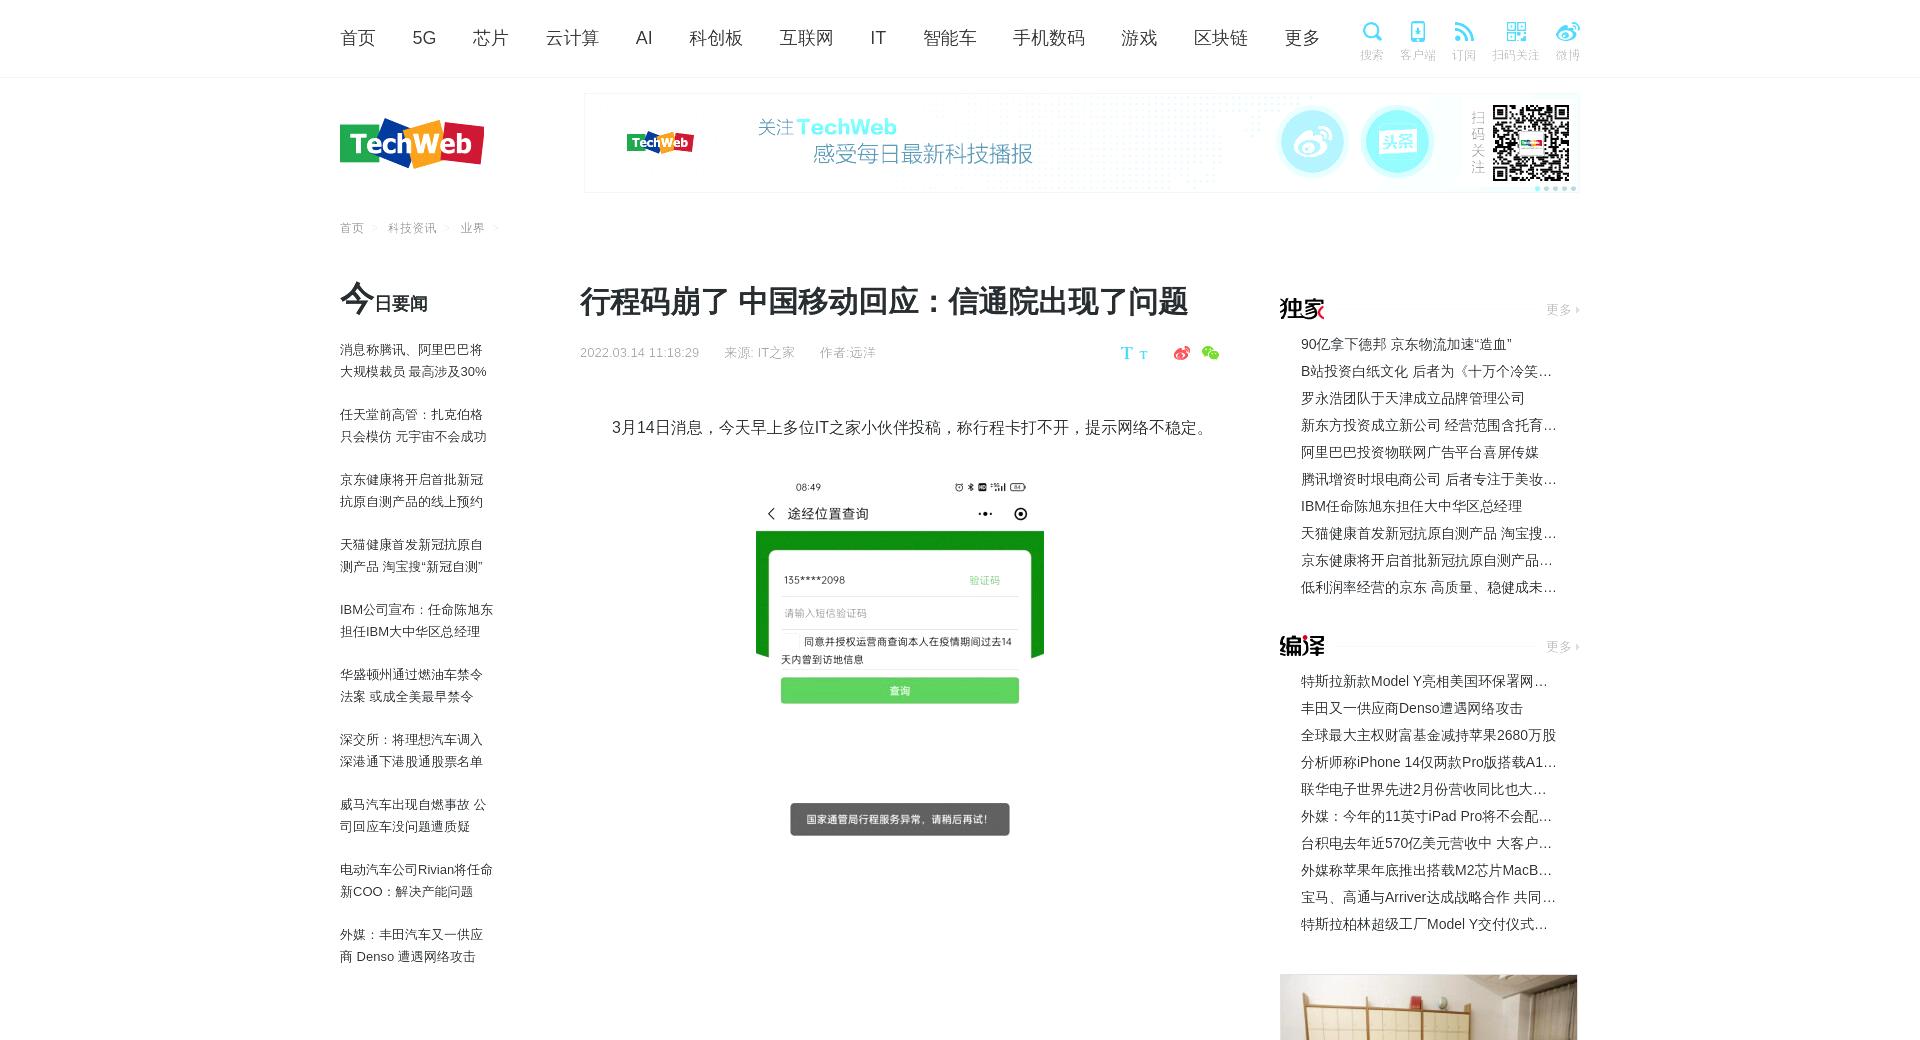1920x1040 pixels.
Task: Open 天猫健康首发新冠抗原 sidebar news
Action: point(412,556)
